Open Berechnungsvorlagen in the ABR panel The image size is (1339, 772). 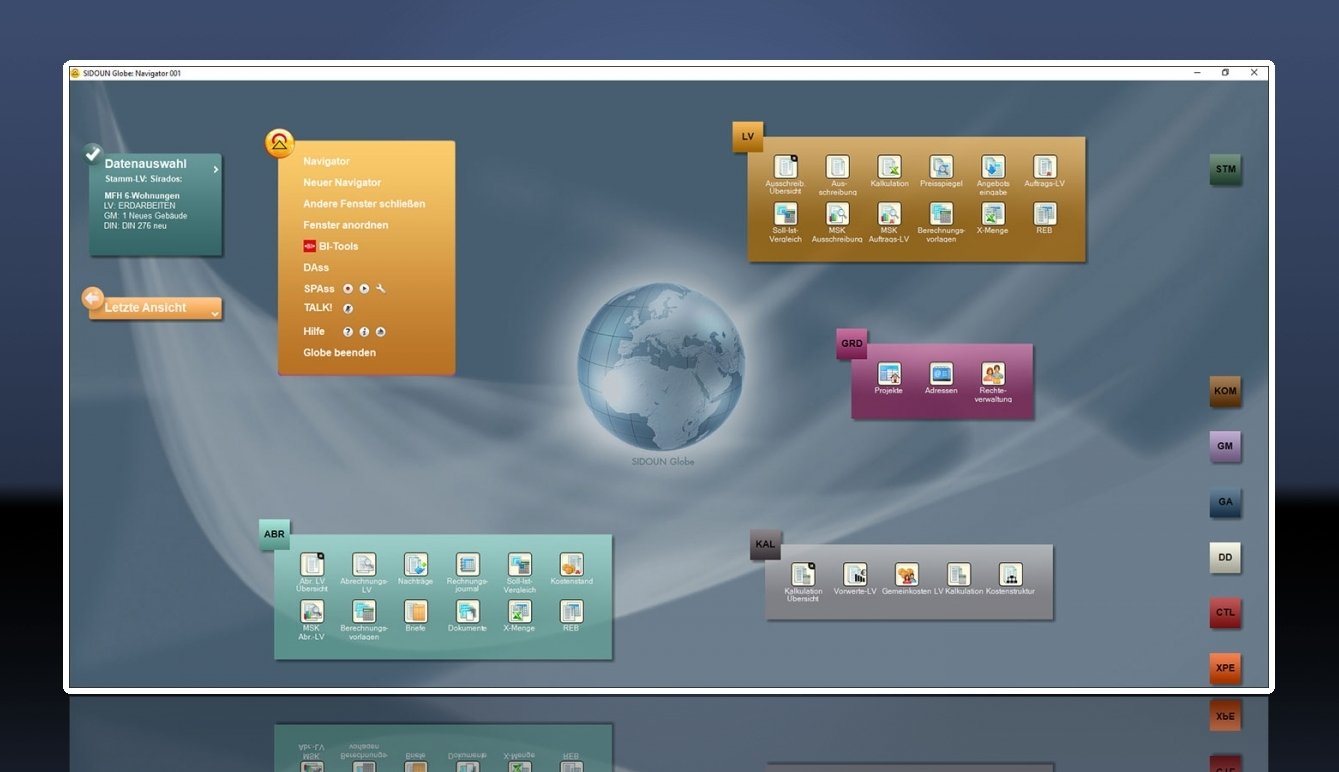click(x=364, y=612)
